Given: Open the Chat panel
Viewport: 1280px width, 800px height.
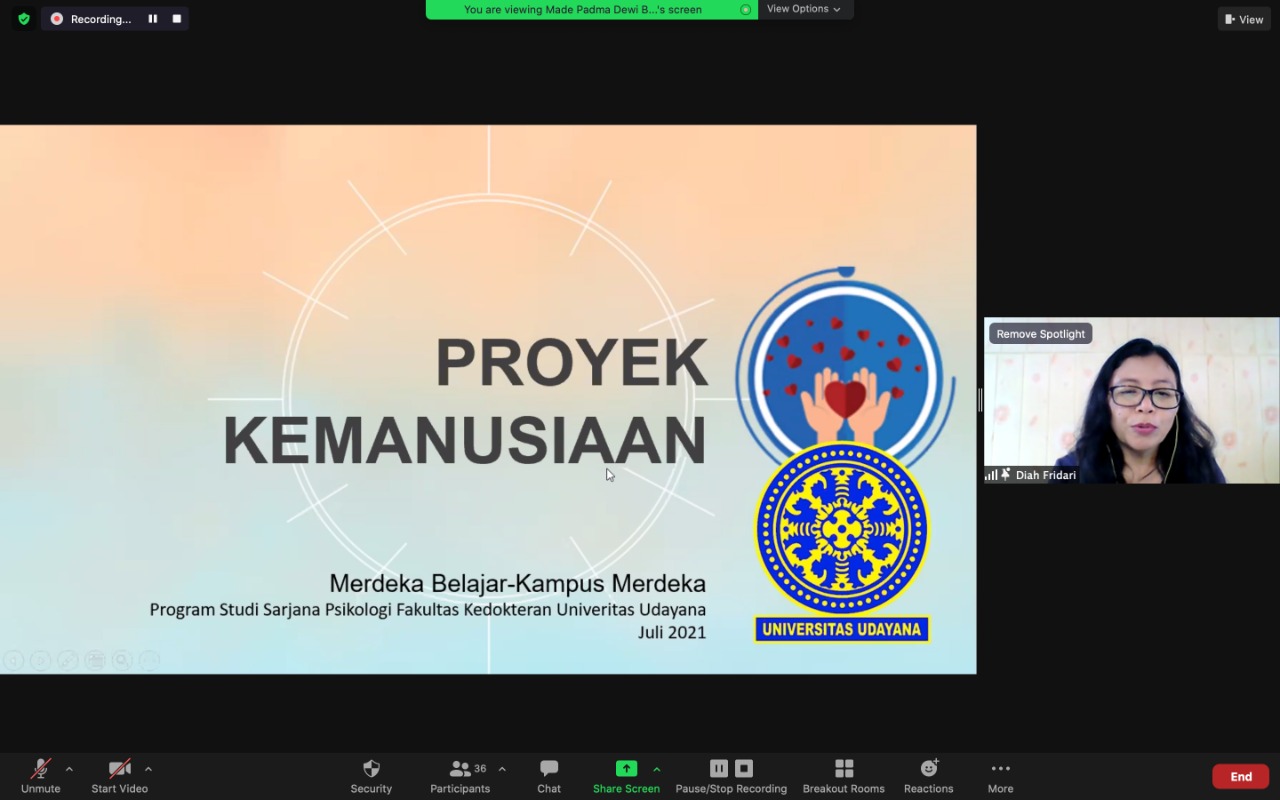Looking at the screenshot, I should [x=549, y=776].
